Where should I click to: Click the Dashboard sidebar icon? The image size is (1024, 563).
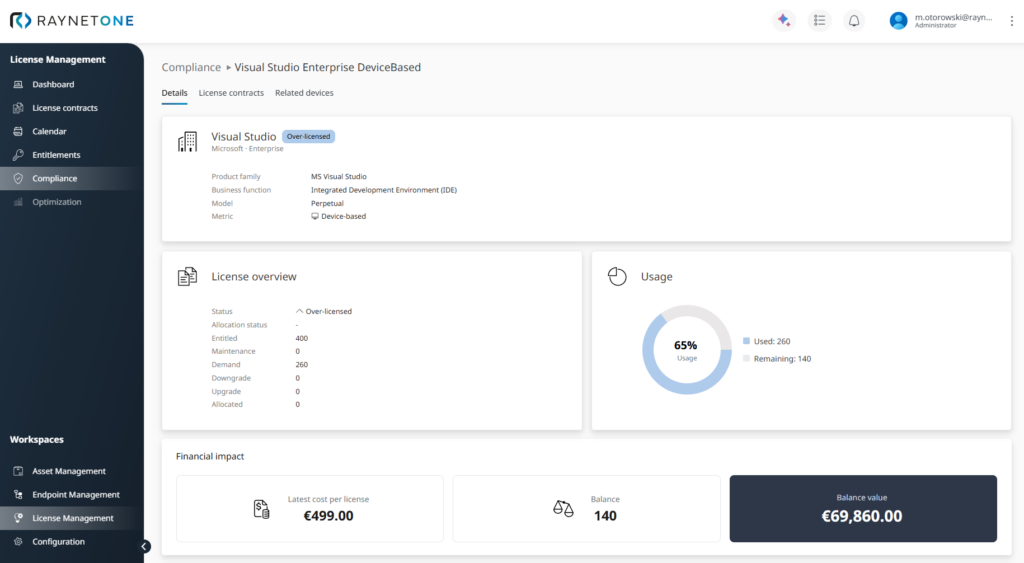(18, 85)
